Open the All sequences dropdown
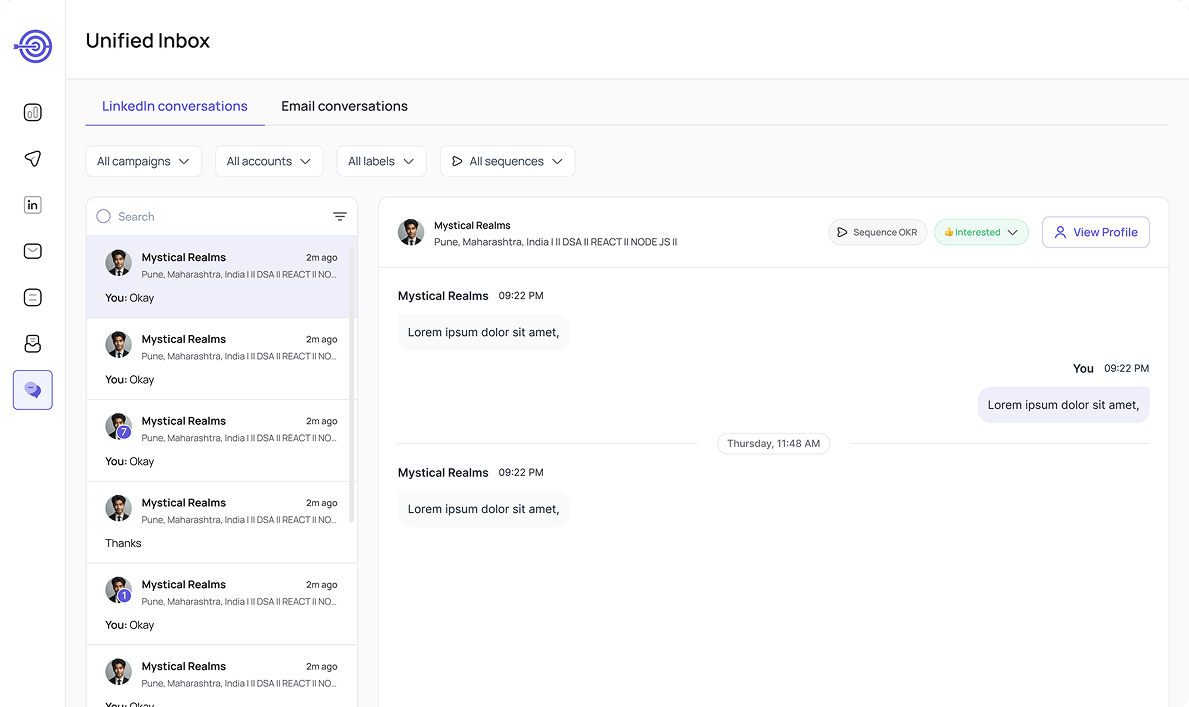Screen dimensions: 1189x707 pos(507,161)
